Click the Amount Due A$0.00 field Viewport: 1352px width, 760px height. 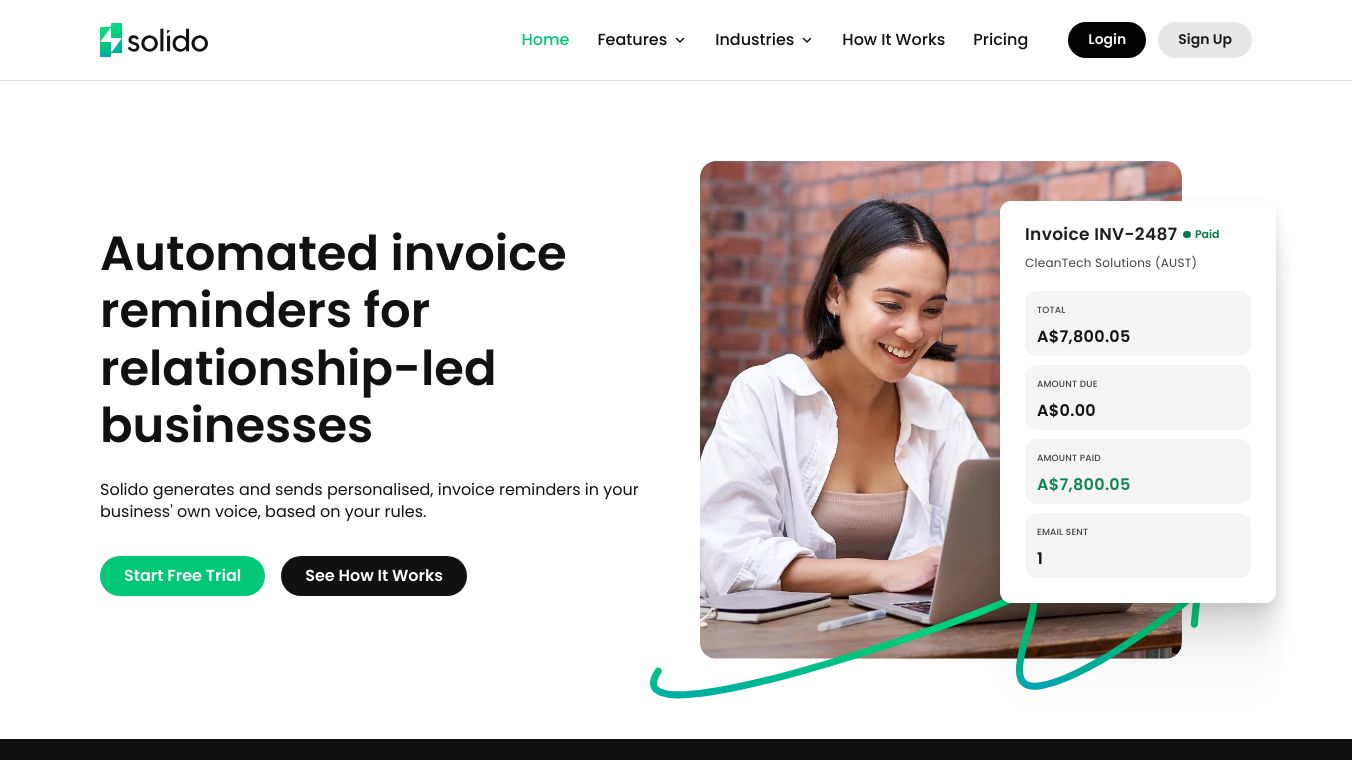(x=1138, y=398)
